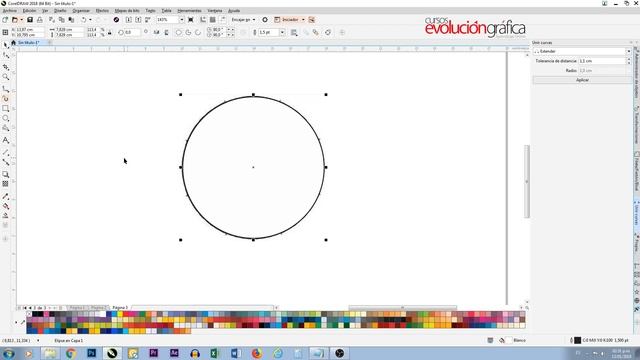This screenshot has height=360, width=640.
Task: Toggle mirror horizontally button
Action: 157,32
